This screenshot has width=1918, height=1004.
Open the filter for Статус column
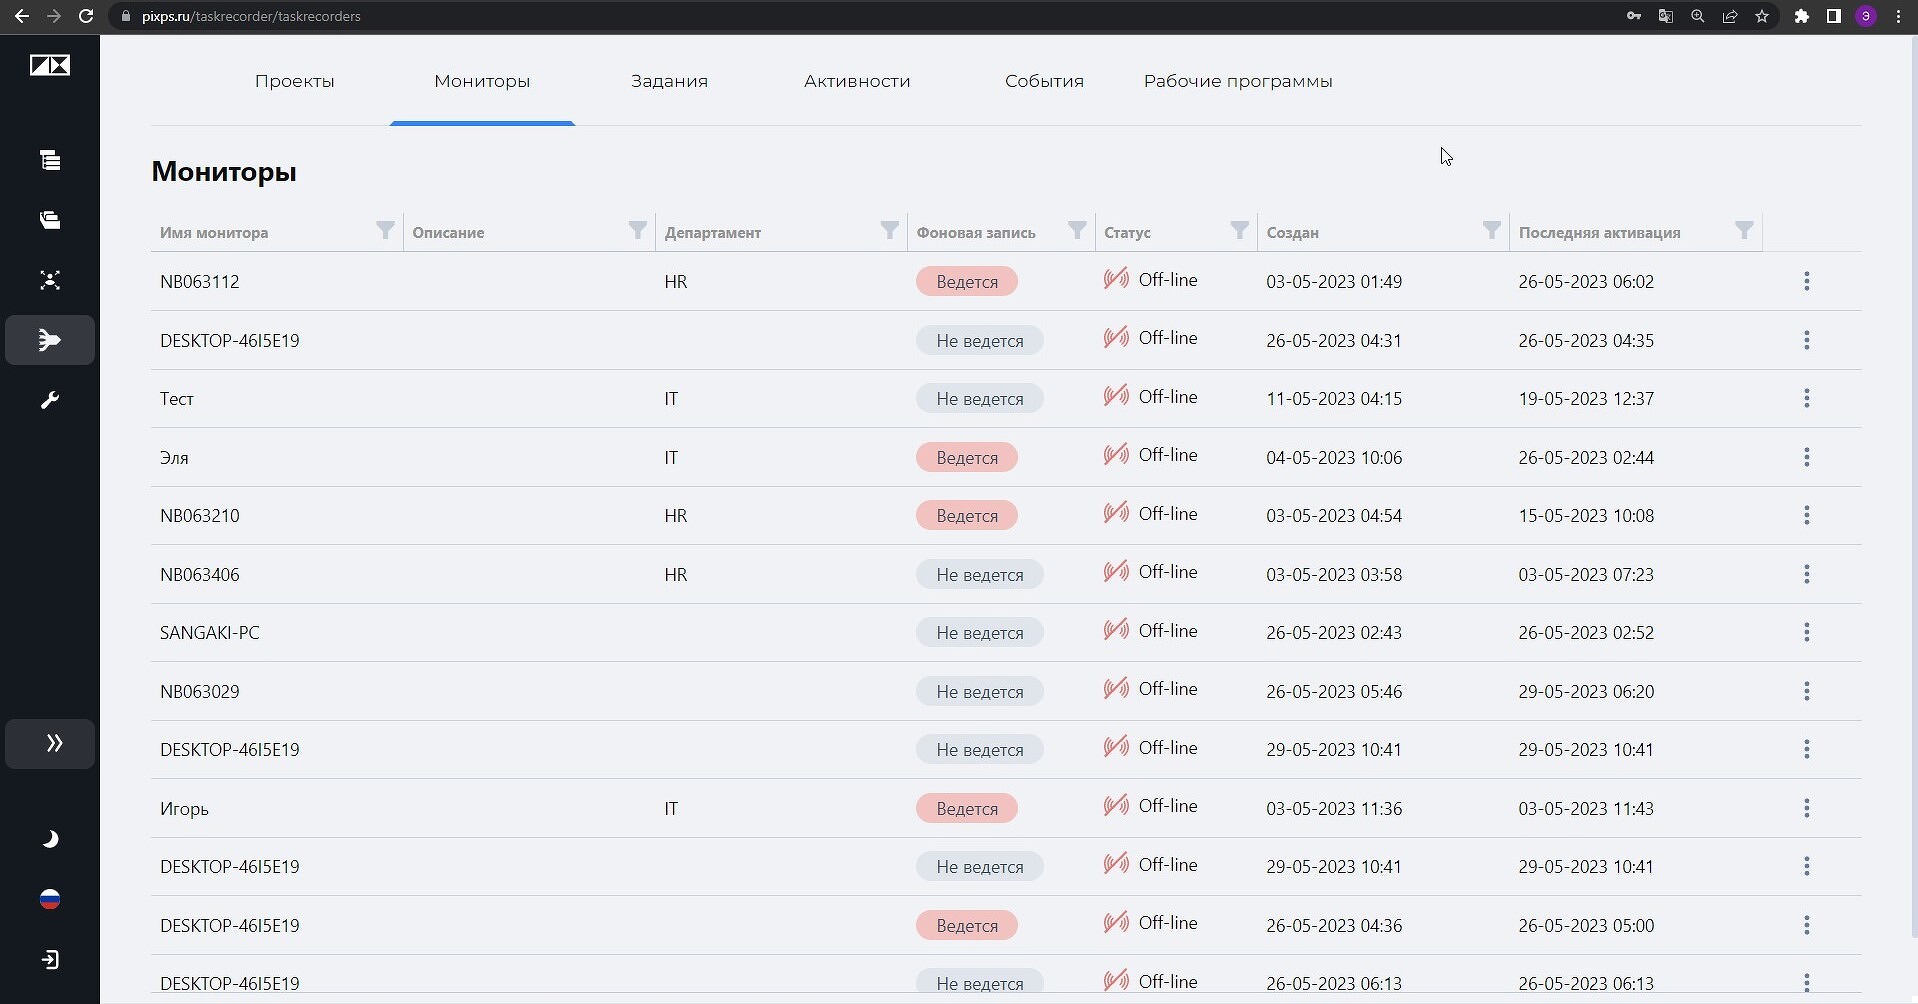click(x=1239, y=231)
